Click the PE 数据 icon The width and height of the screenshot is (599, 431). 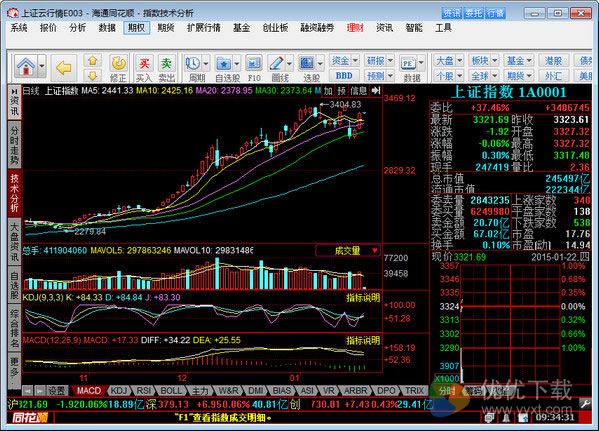pos(408,63)
